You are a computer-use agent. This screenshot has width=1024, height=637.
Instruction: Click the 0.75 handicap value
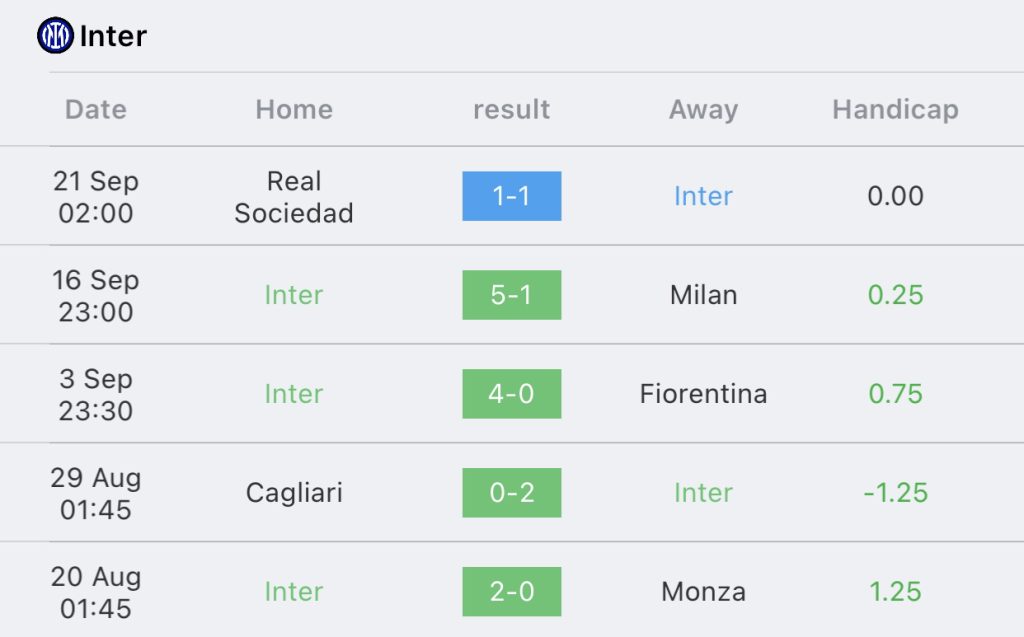pos(895,394)
